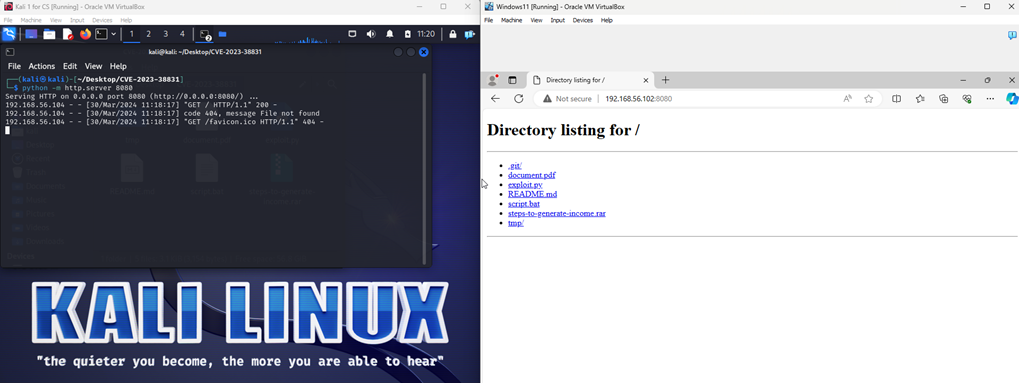This screenshot has height=383, width=1019.
Task: Open Help menu in Windows11 VirtualBox window
Action: (606, 20)
